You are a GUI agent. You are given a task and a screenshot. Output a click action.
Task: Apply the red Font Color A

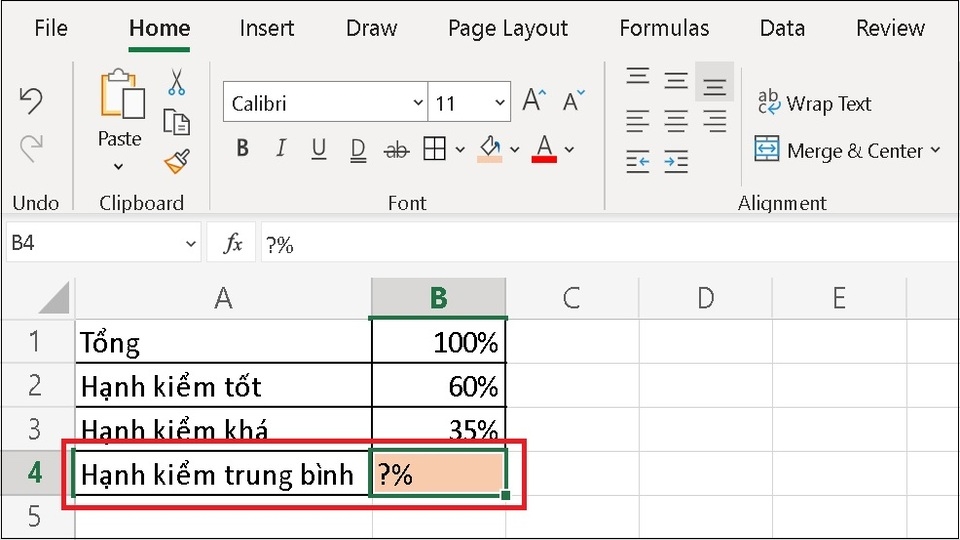click(x=544, y=149)
